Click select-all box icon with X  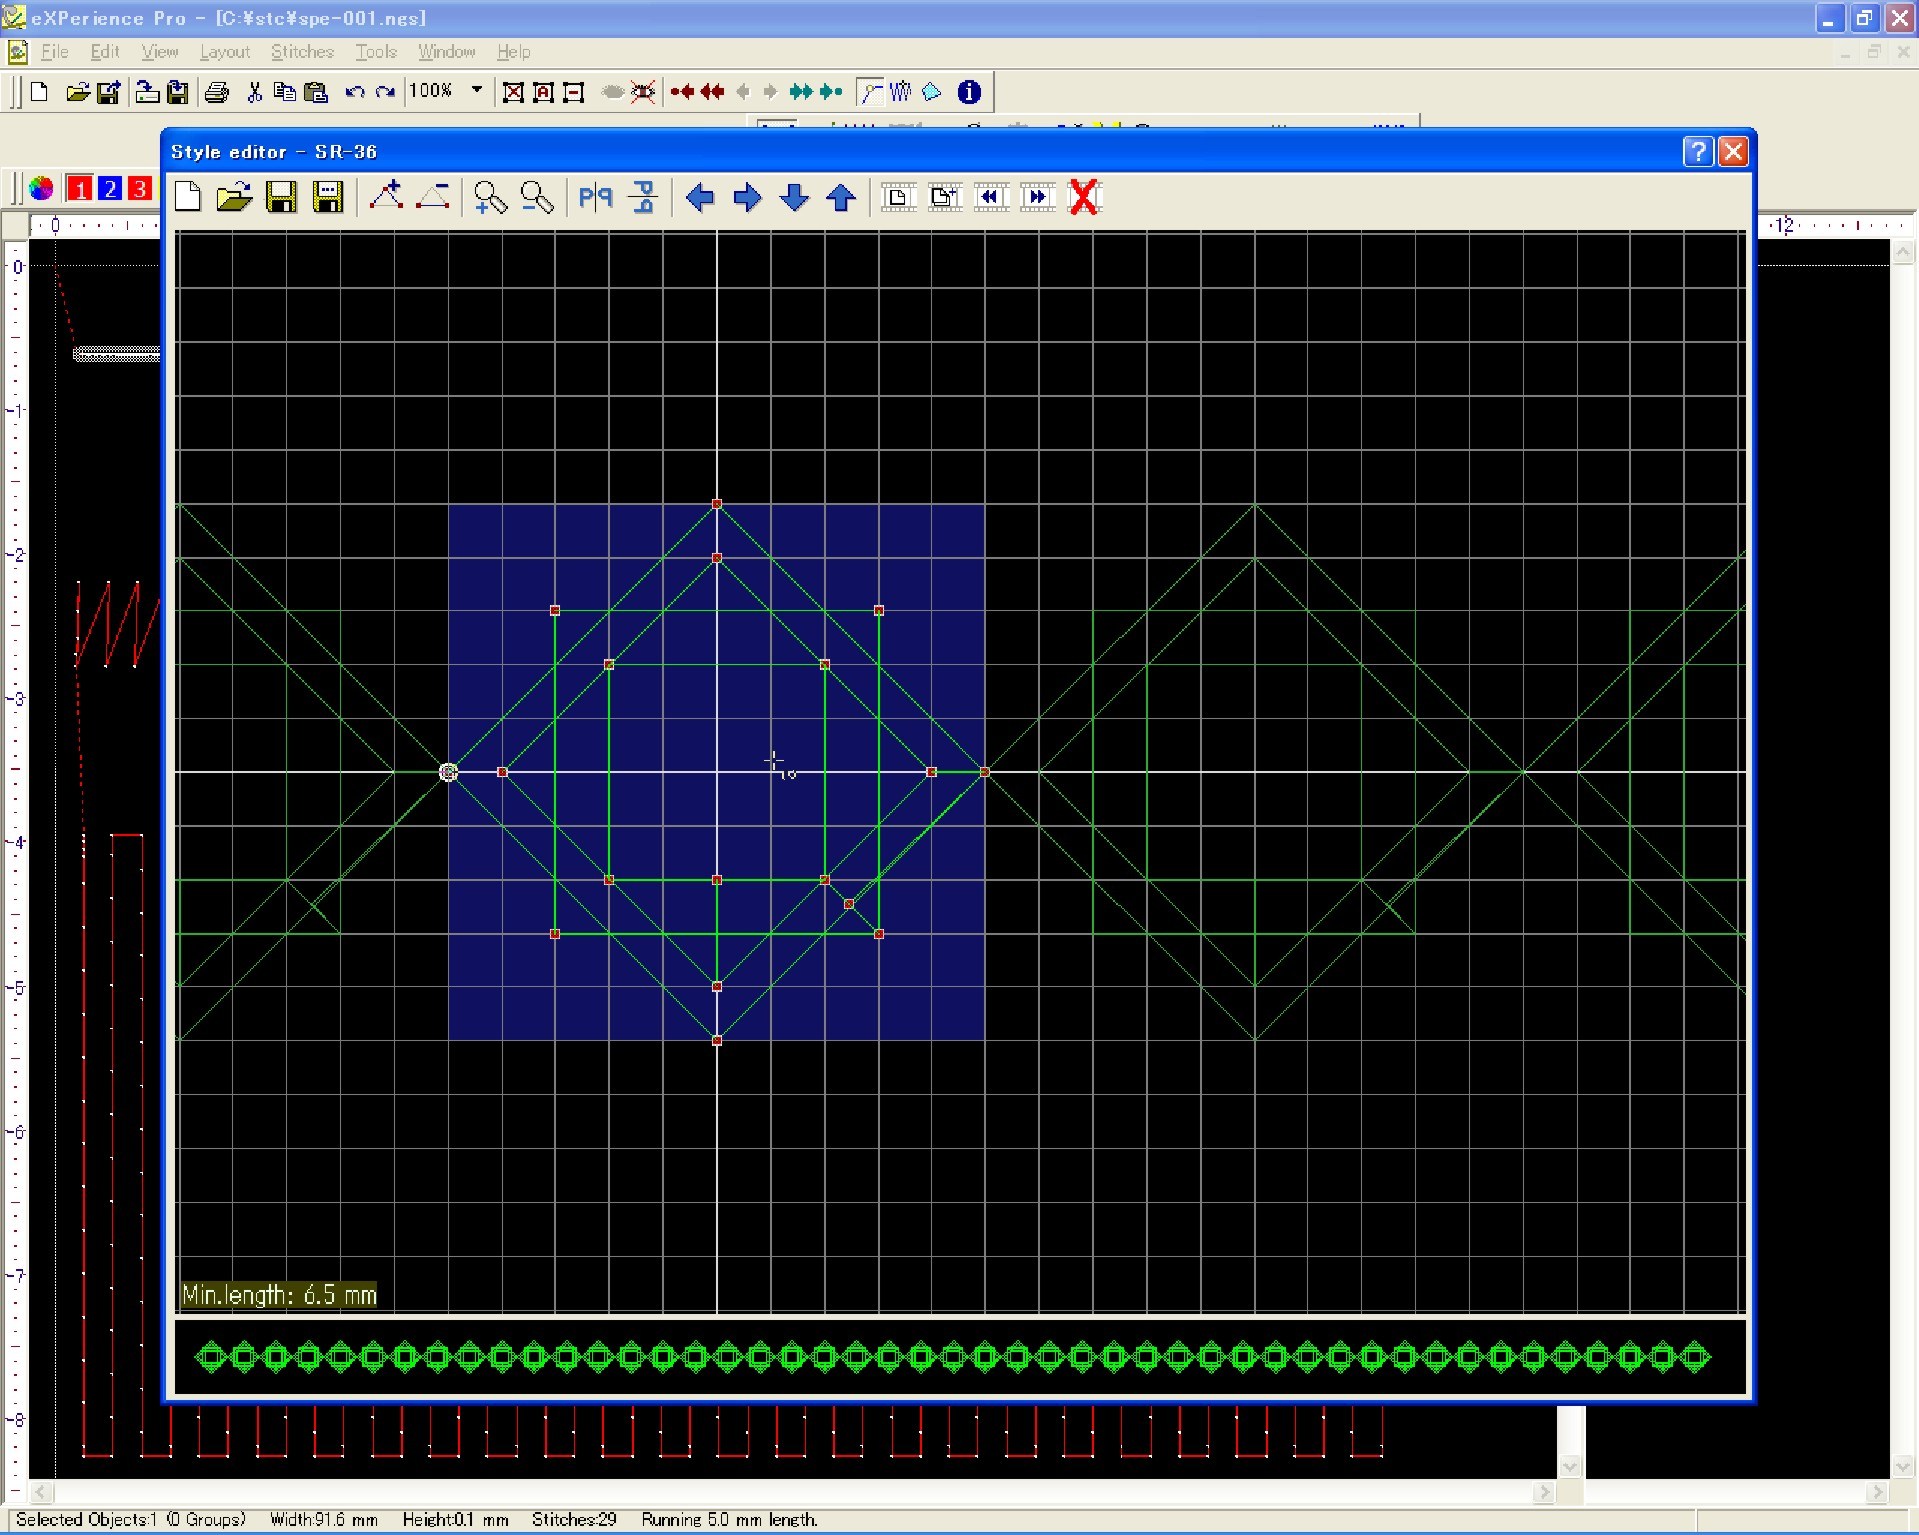513,92
